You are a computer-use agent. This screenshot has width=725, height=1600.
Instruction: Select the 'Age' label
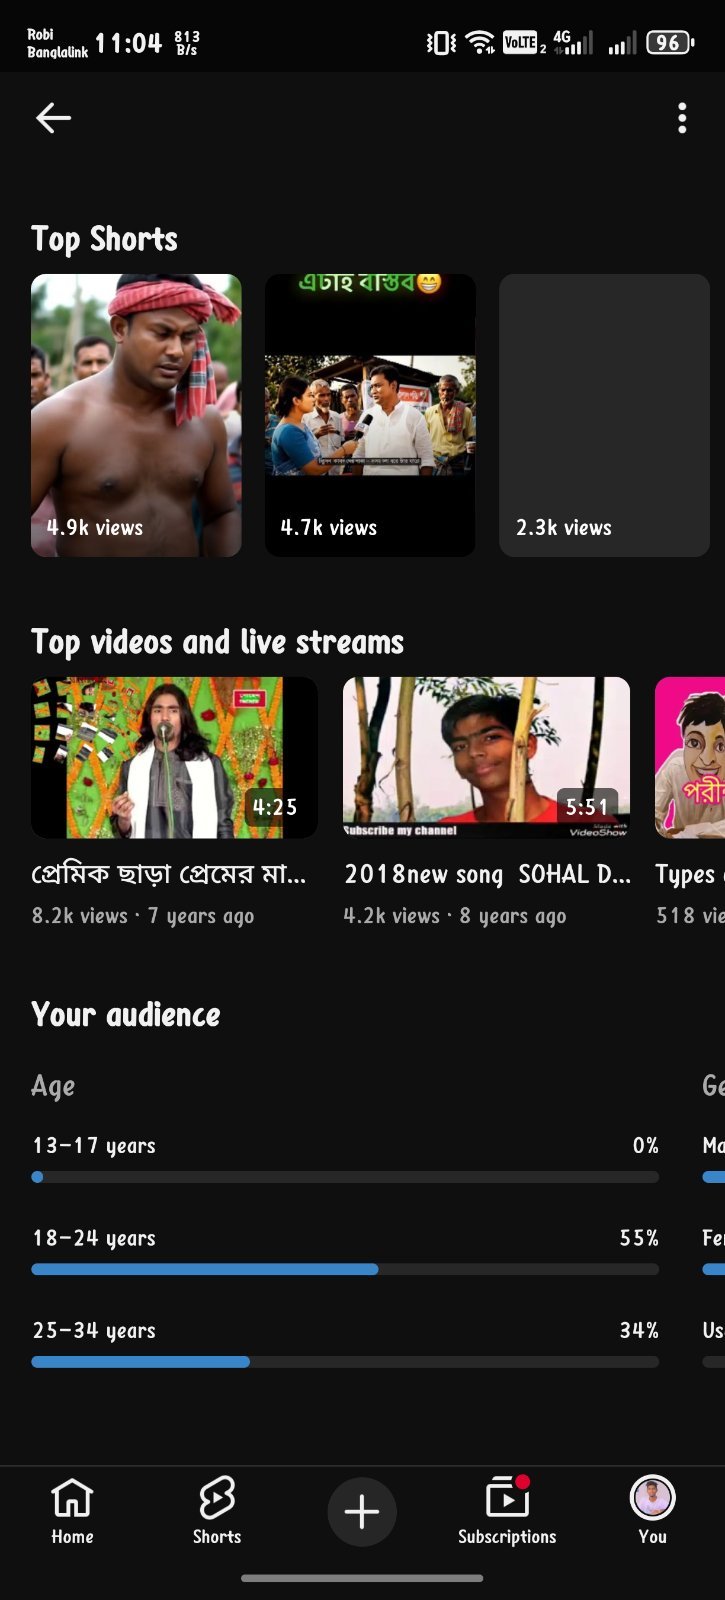(x=53, y=1087)
